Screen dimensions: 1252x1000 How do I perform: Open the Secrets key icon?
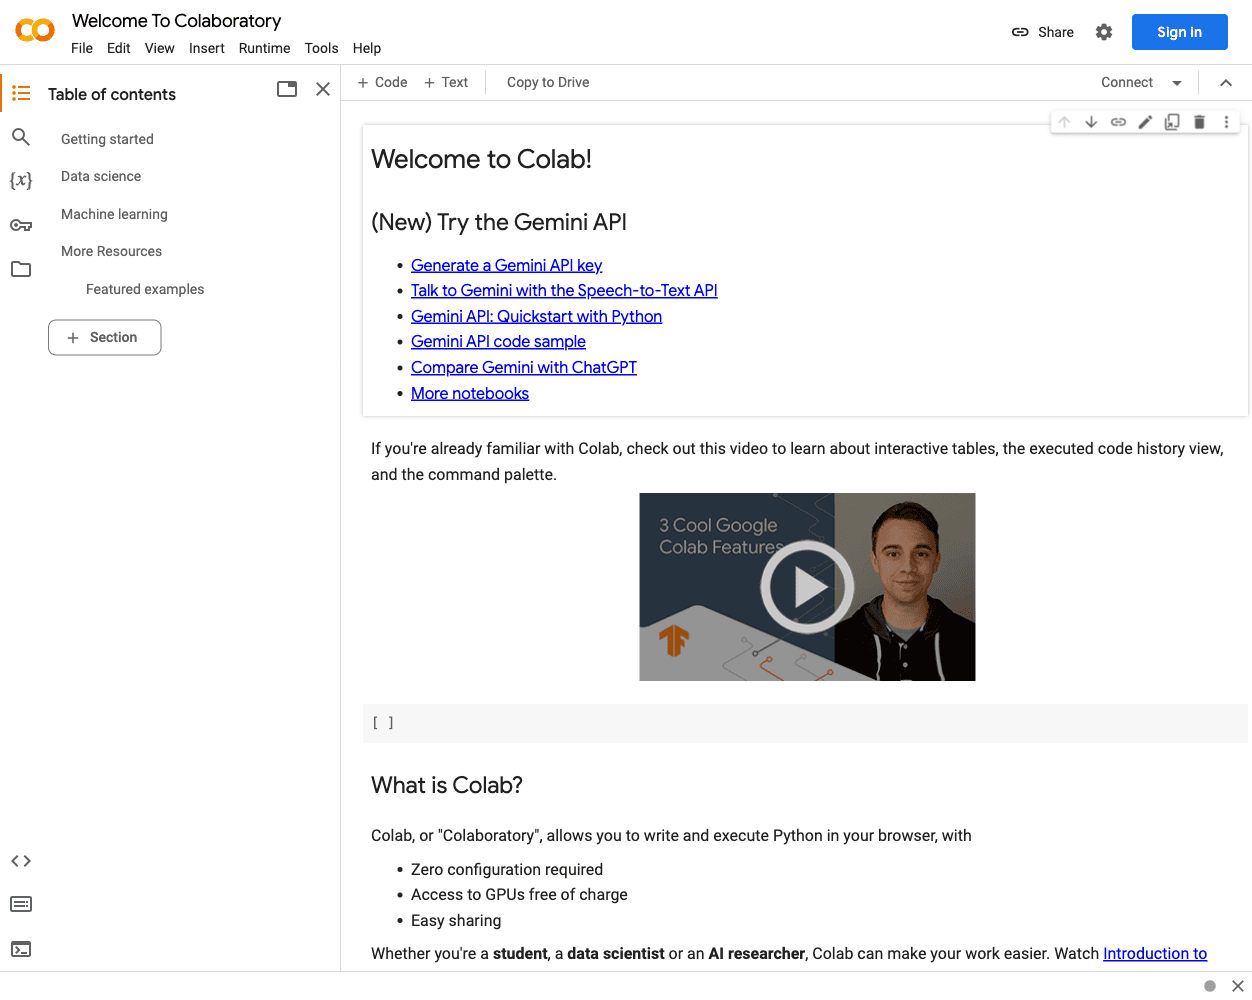point(21,225)
